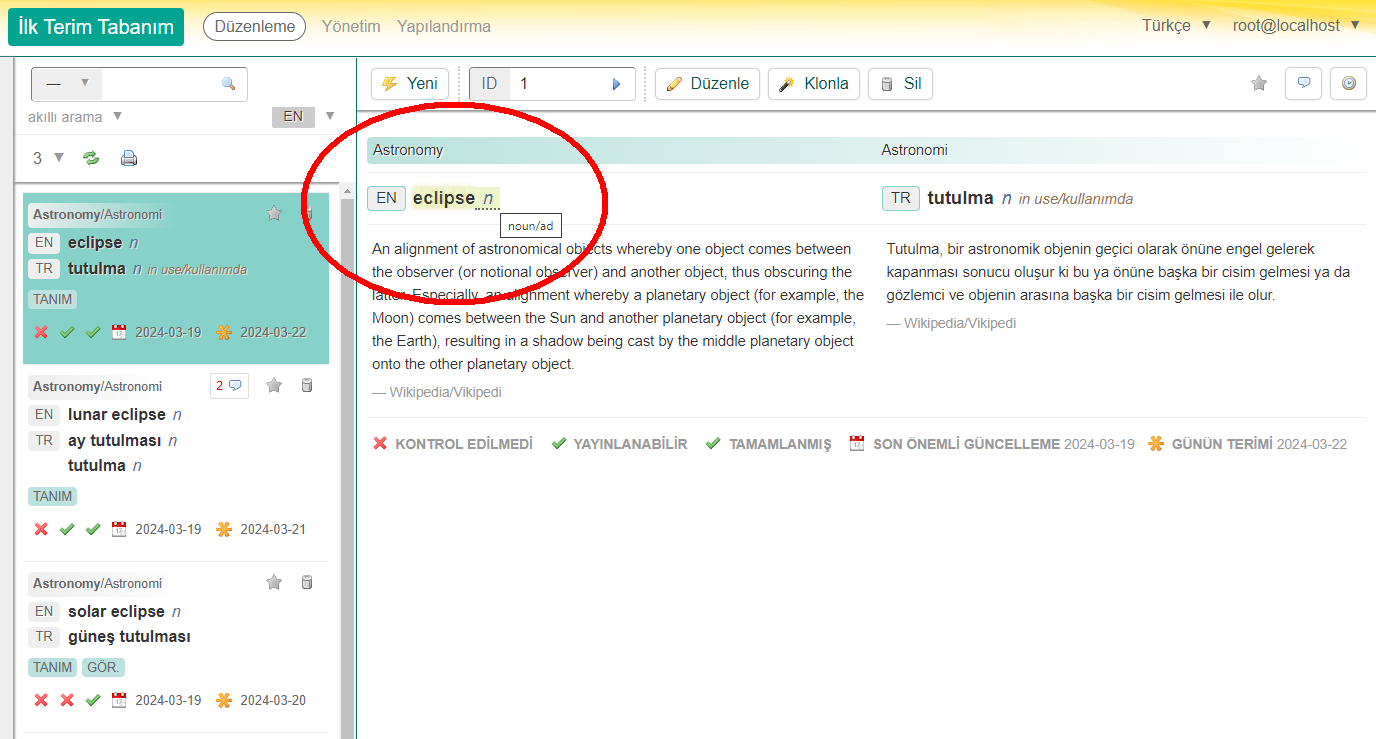Image resolution: width=1376 pixels, height=739 pixels.
Task: Open the entry comments icon in toolbar
Action: [x=1303, y=84]
